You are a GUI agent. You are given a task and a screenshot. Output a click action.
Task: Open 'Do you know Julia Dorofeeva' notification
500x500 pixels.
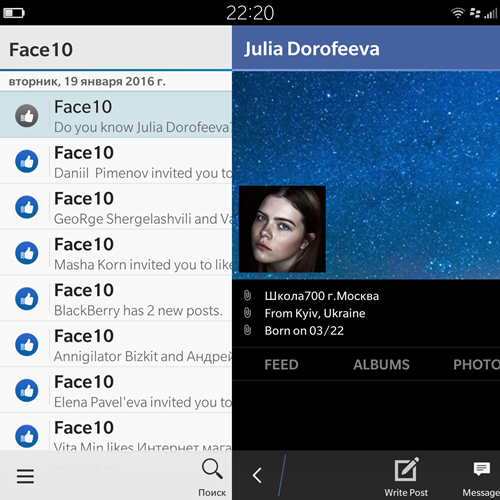116,115
